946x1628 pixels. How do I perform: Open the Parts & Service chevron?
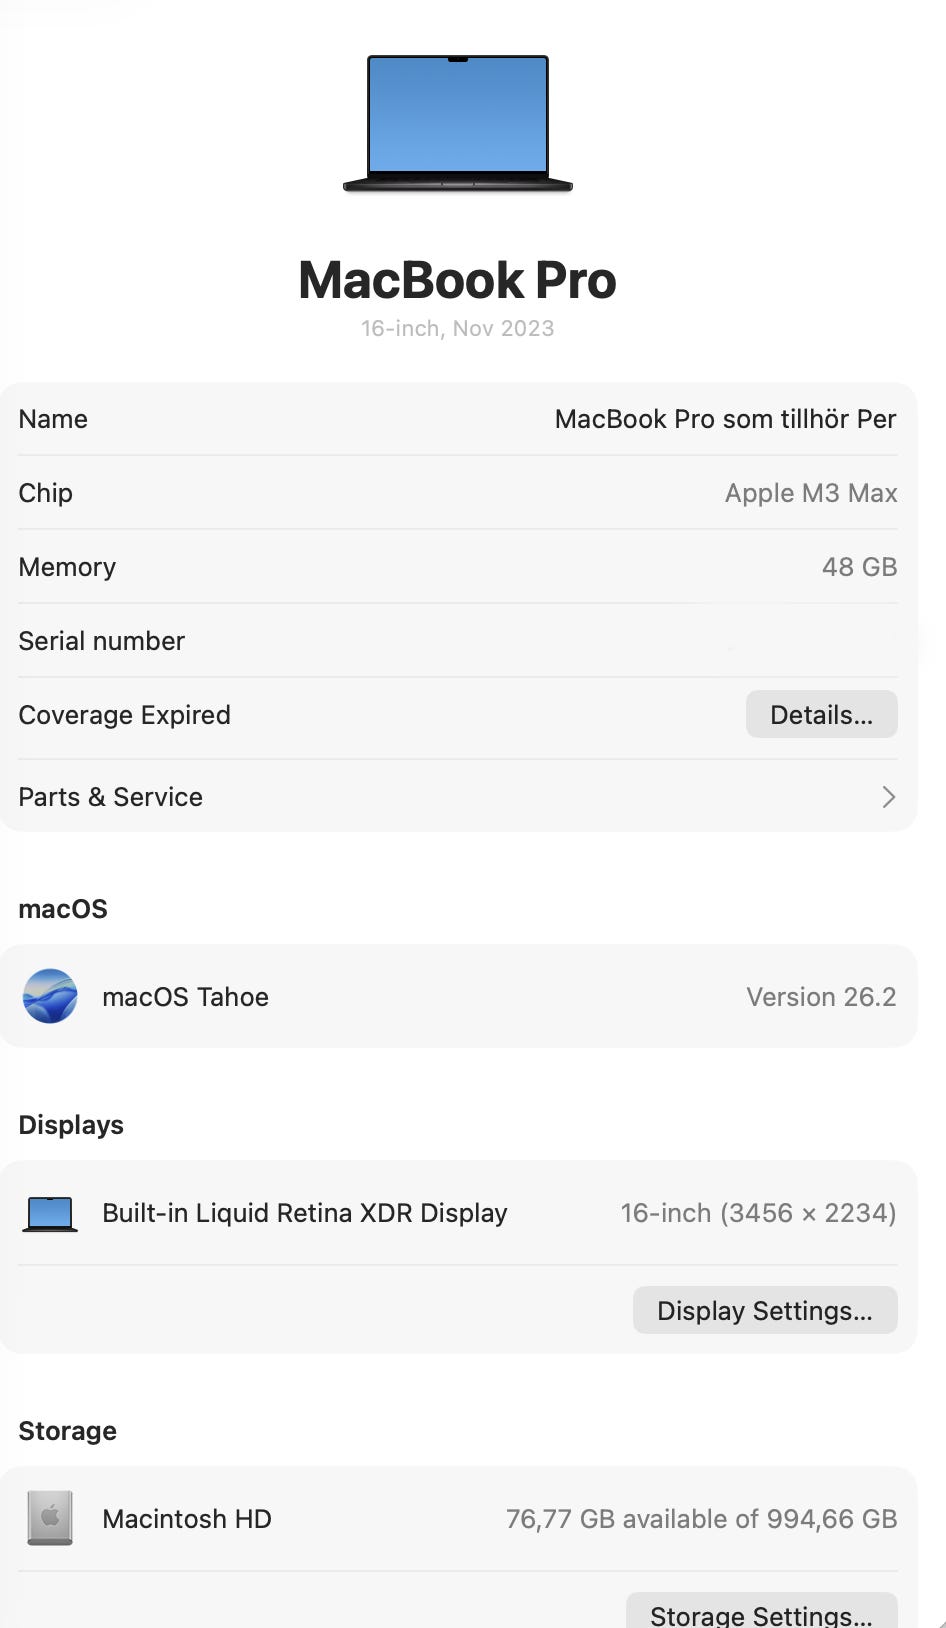[x=888, y=797]
